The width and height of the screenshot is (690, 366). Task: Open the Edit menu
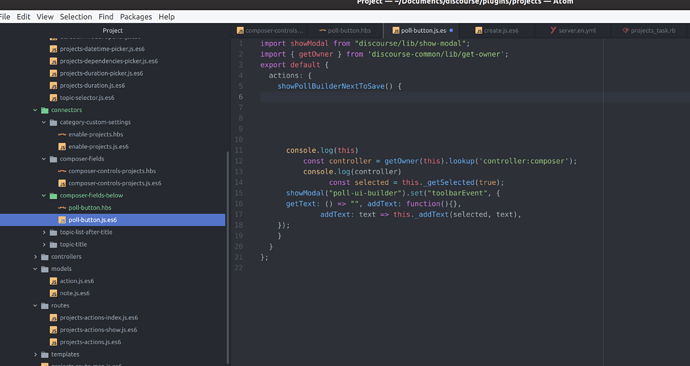click(23, 17)
